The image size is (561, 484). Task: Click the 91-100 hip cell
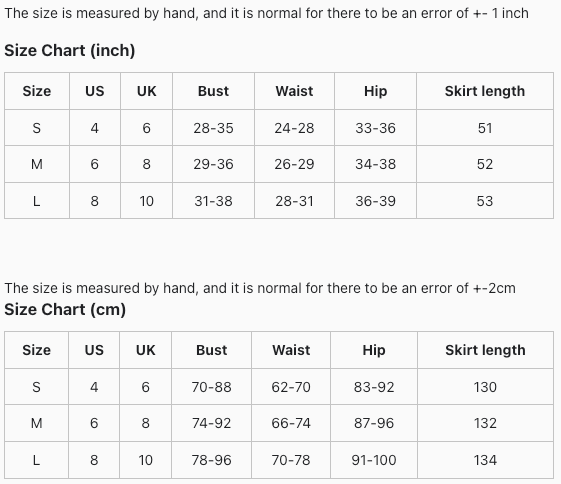coord(374,460)
